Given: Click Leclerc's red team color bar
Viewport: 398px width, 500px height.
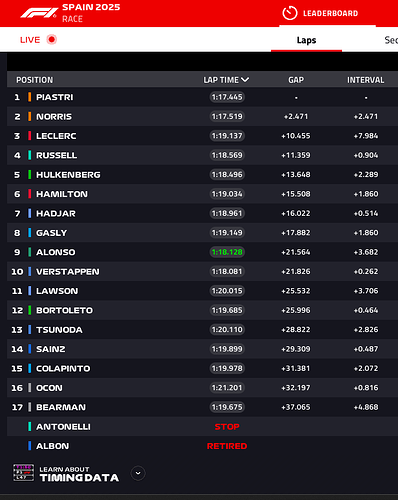Looking at the screenshot, I should tap(30, 136).
